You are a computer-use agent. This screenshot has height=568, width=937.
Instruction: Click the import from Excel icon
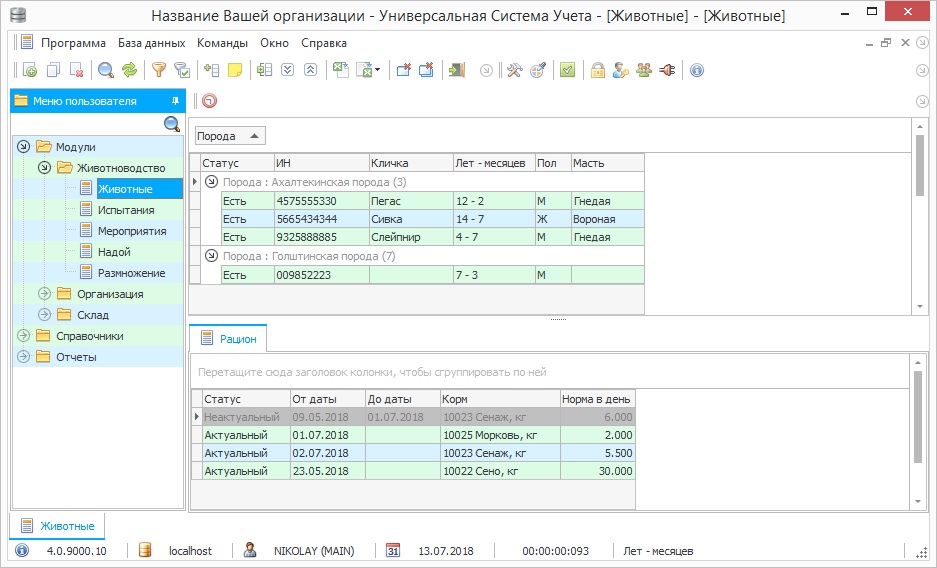[x=341, y=70]
